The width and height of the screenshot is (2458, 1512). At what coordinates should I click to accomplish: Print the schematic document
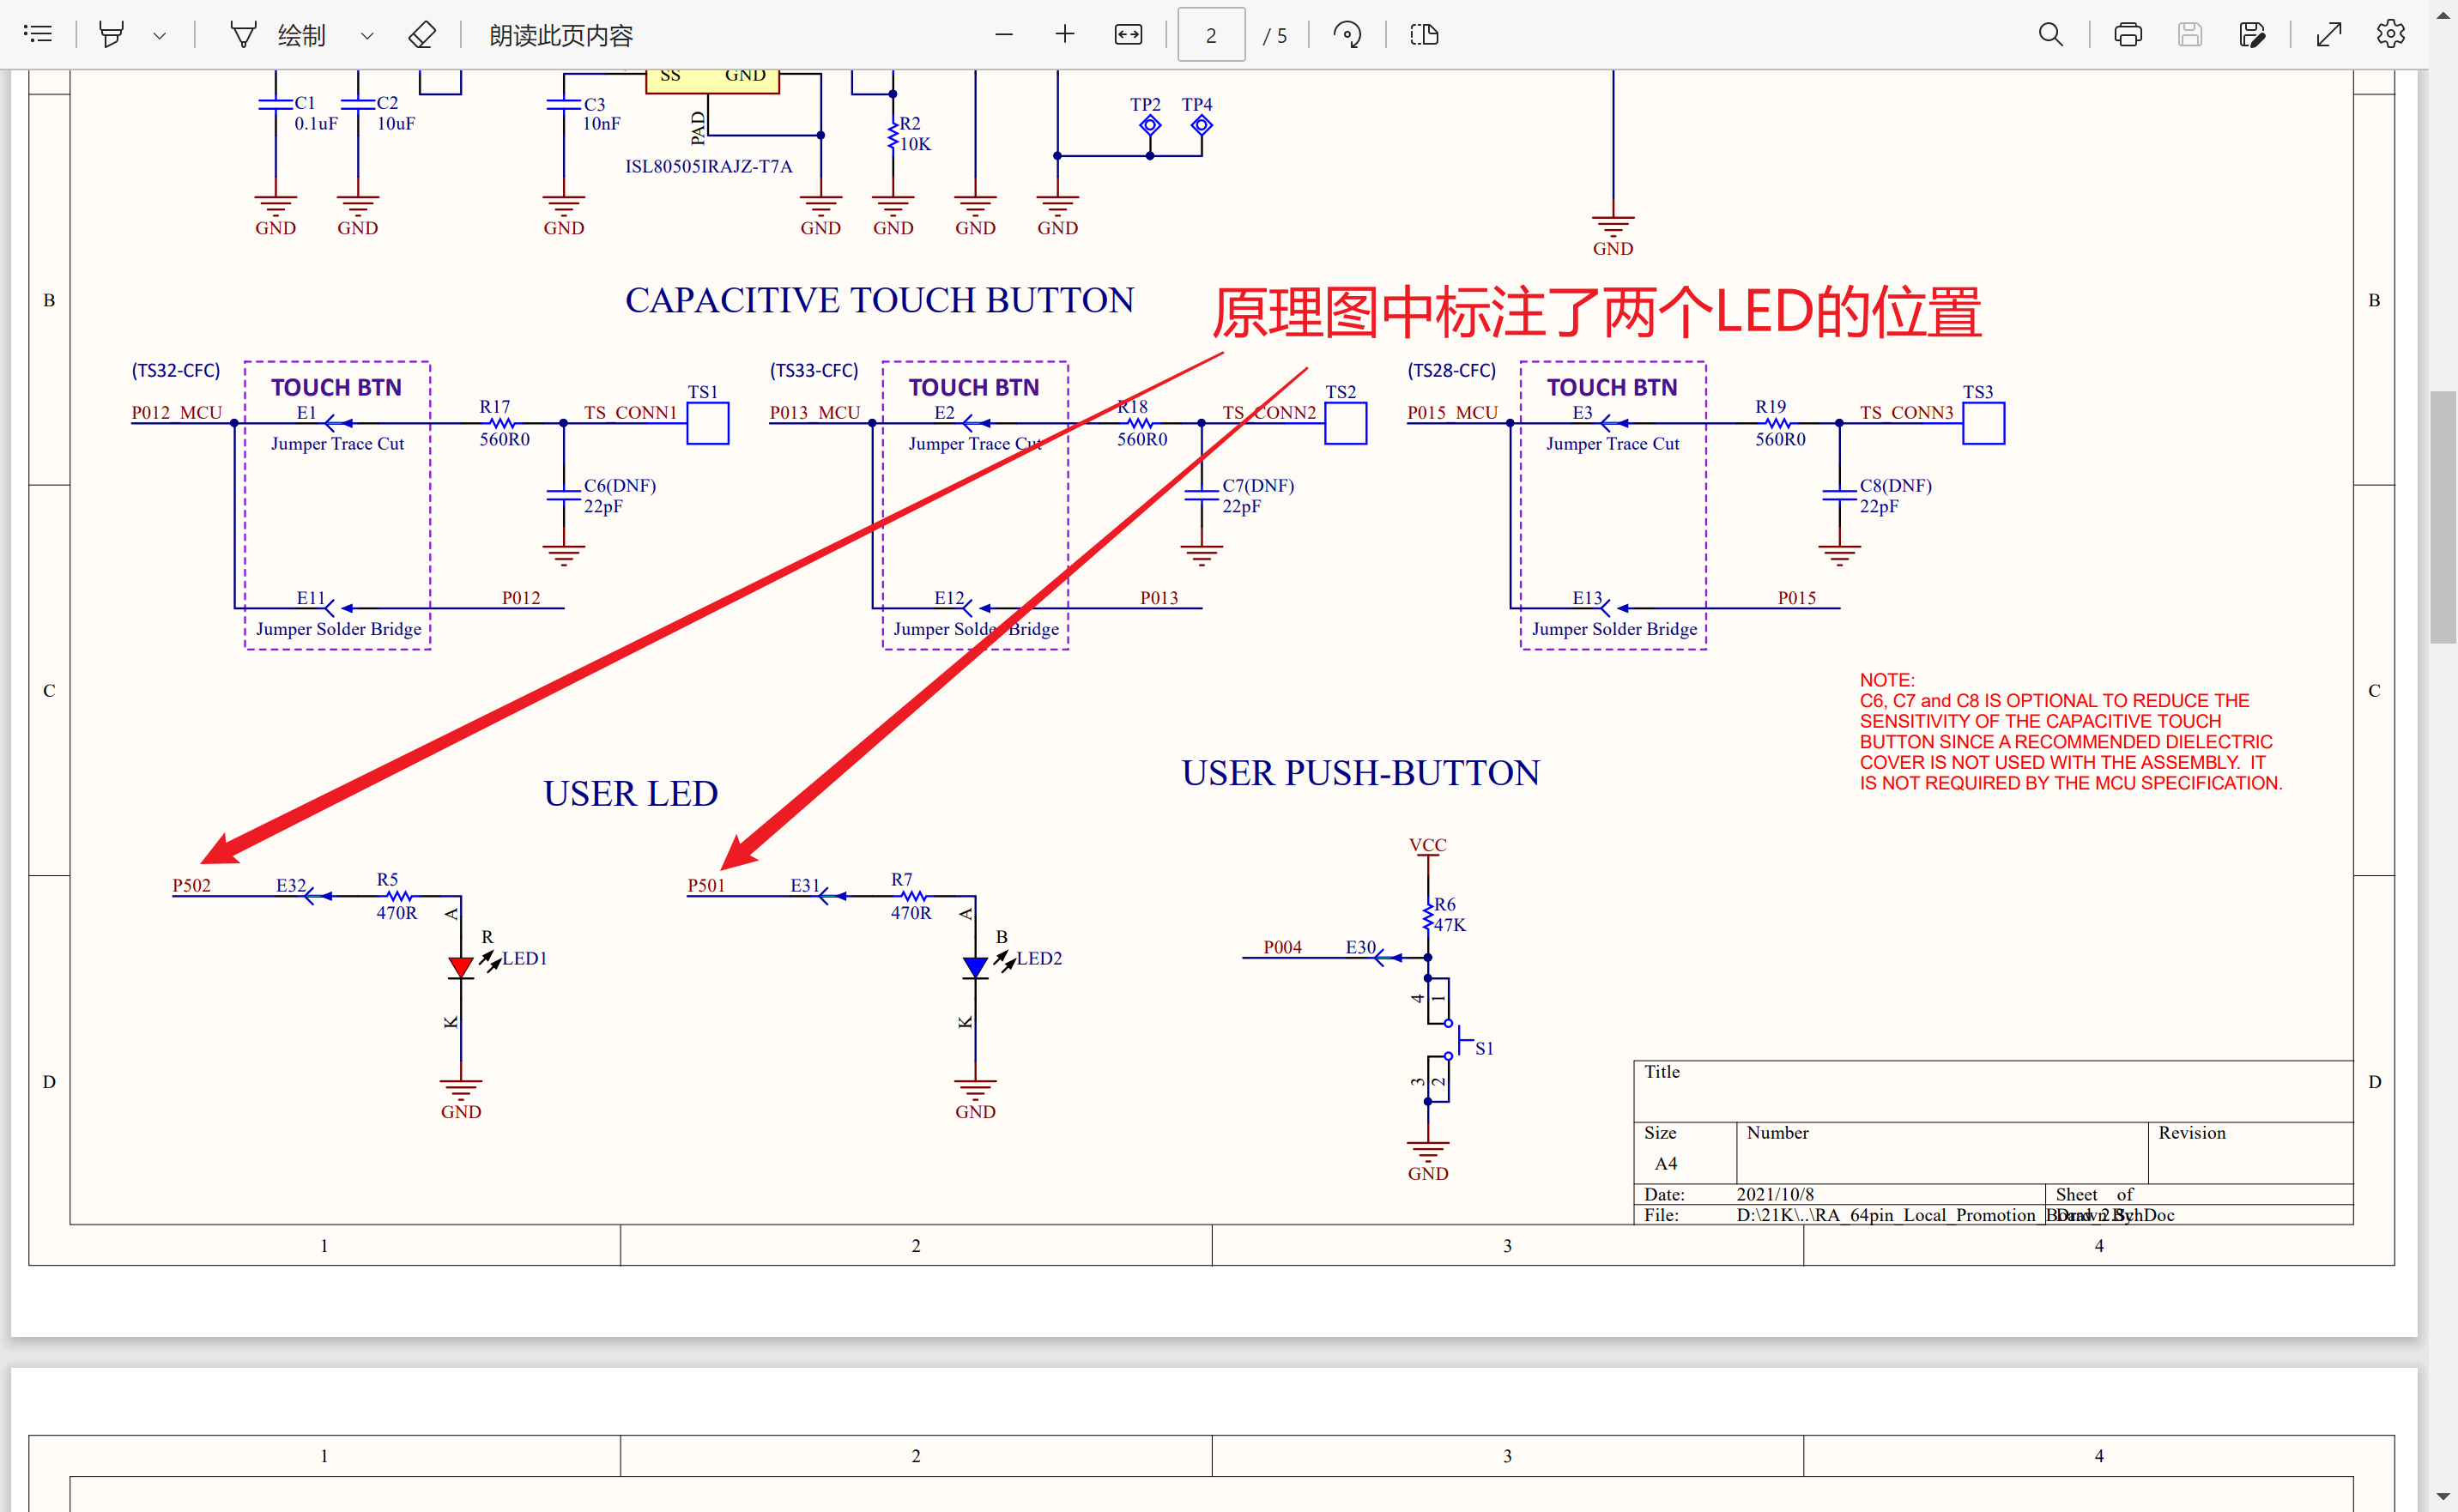[x=2128, y=33]
